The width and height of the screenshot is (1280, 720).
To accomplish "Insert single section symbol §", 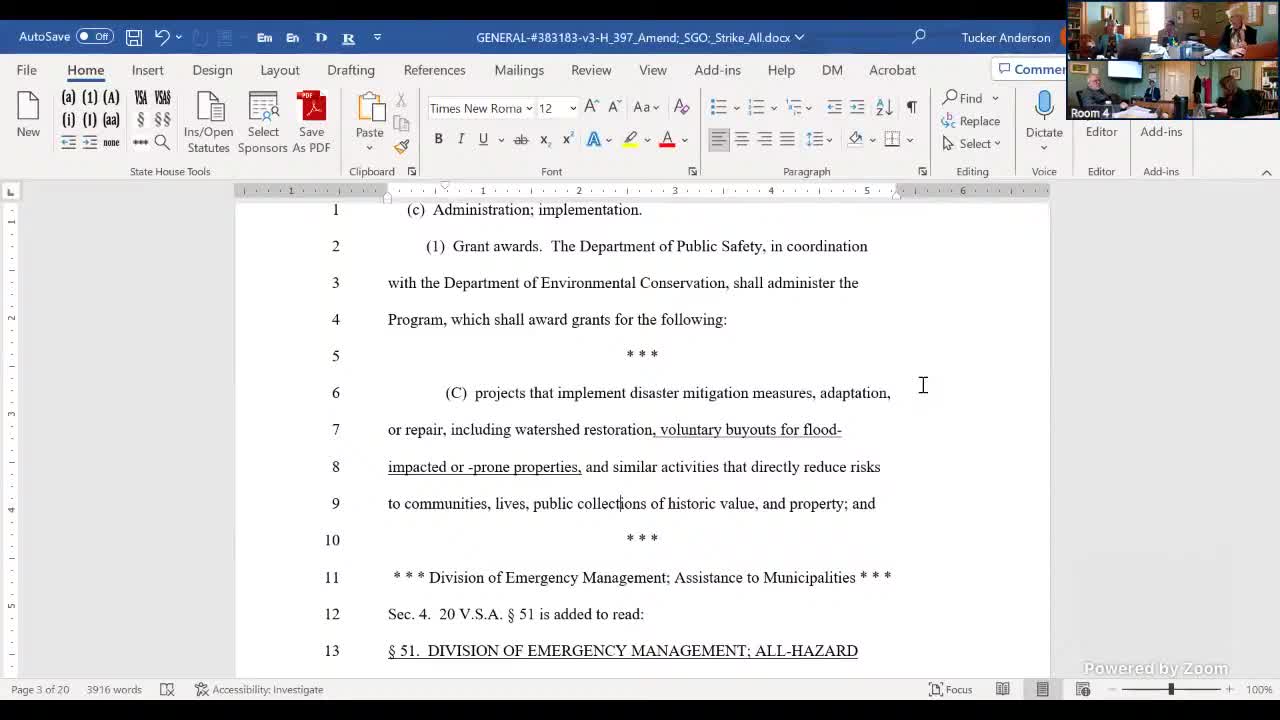I will click(140, 120).
